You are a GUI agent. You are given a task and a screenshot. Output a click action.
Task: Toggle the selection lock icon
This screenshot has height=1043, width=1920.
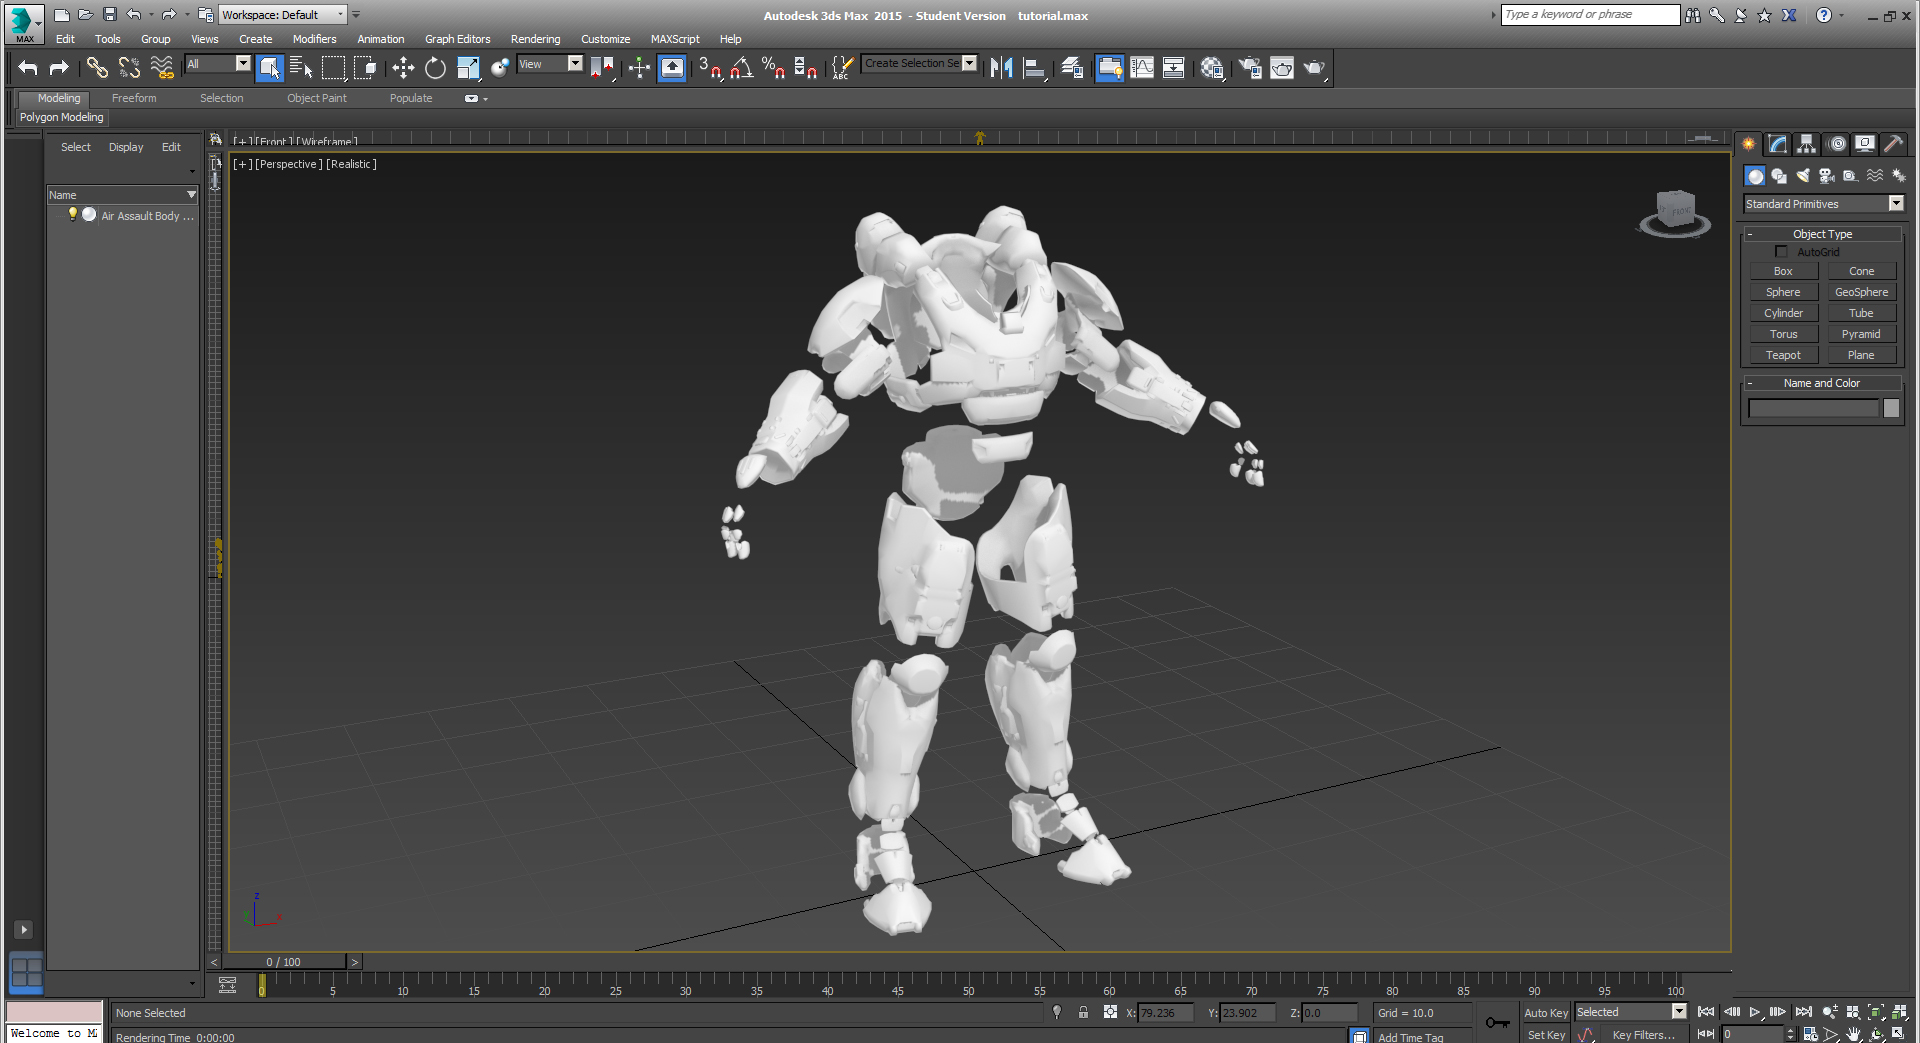click(1083, 1013)
